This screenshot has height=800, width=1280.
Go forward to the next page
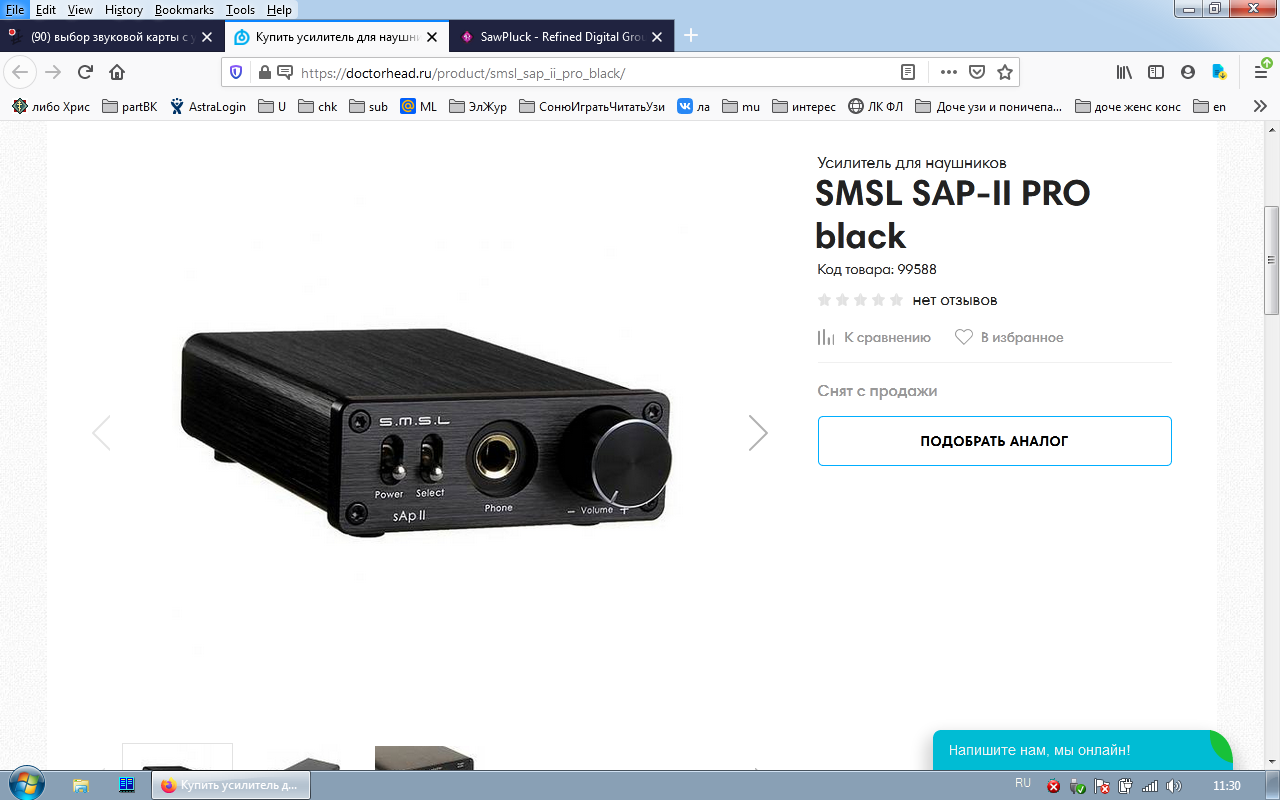(x=53, y=72)
